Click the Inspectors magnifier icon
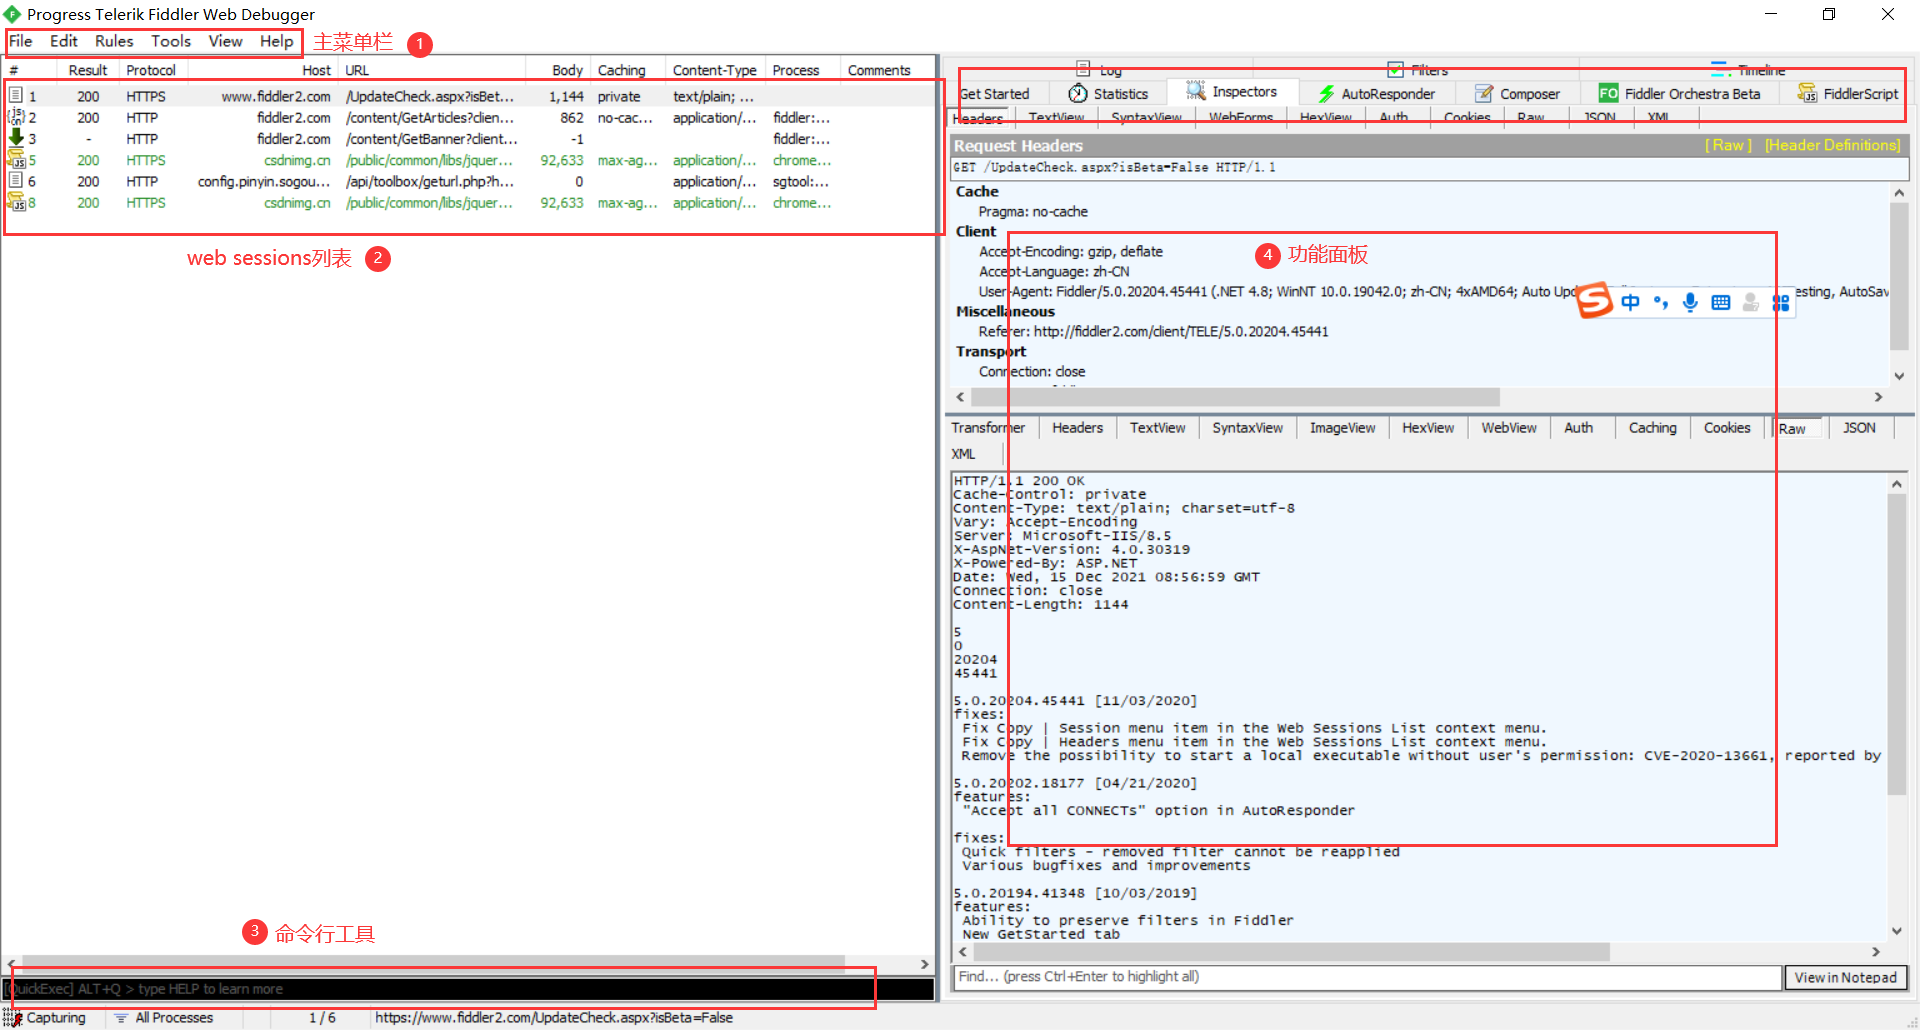The width and height of the screenshot is (1920, 1030). (1196, 91)
